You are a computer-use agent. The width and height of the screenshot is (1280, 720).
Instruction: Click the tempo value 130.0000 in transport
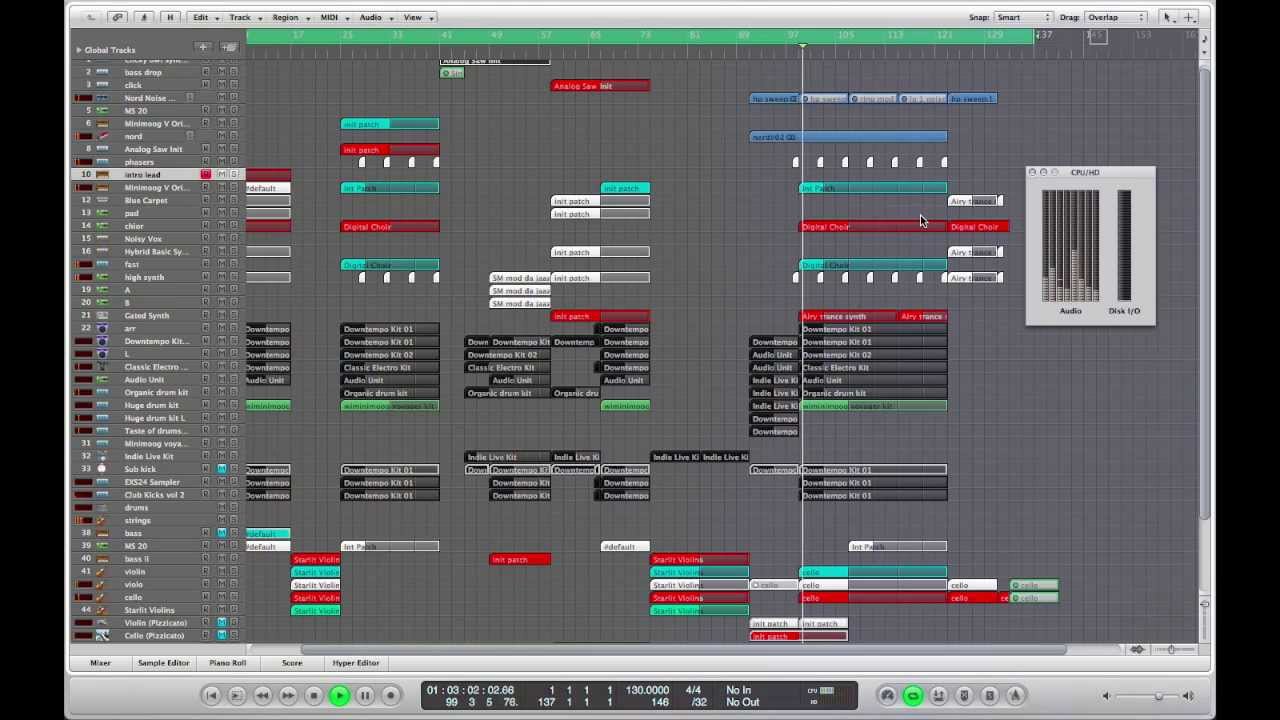point(647,690)
